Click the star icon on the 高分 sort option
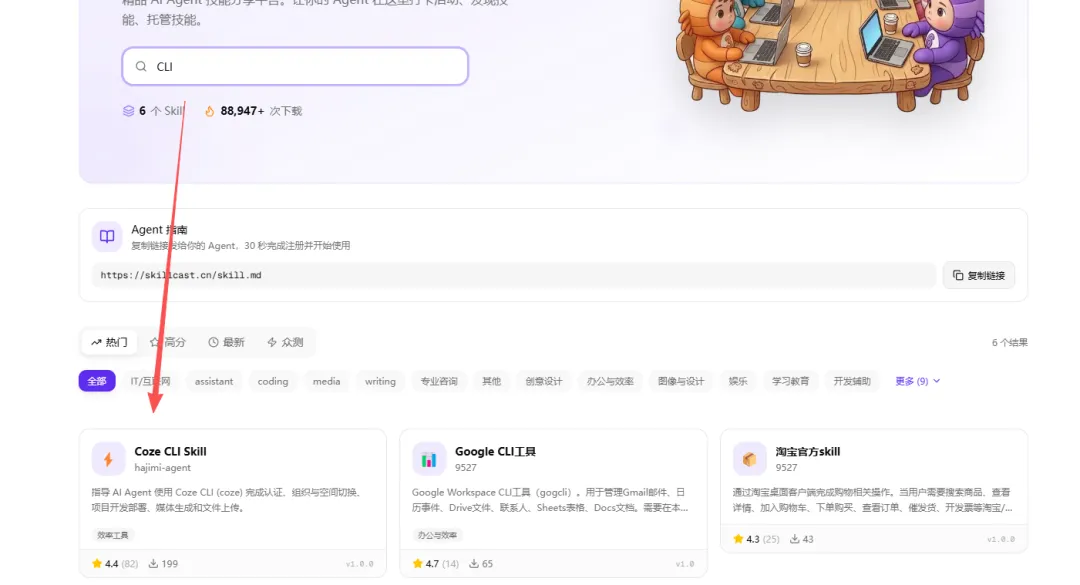The height and width of the screenshot is (585, 1080). click(154, 342)
